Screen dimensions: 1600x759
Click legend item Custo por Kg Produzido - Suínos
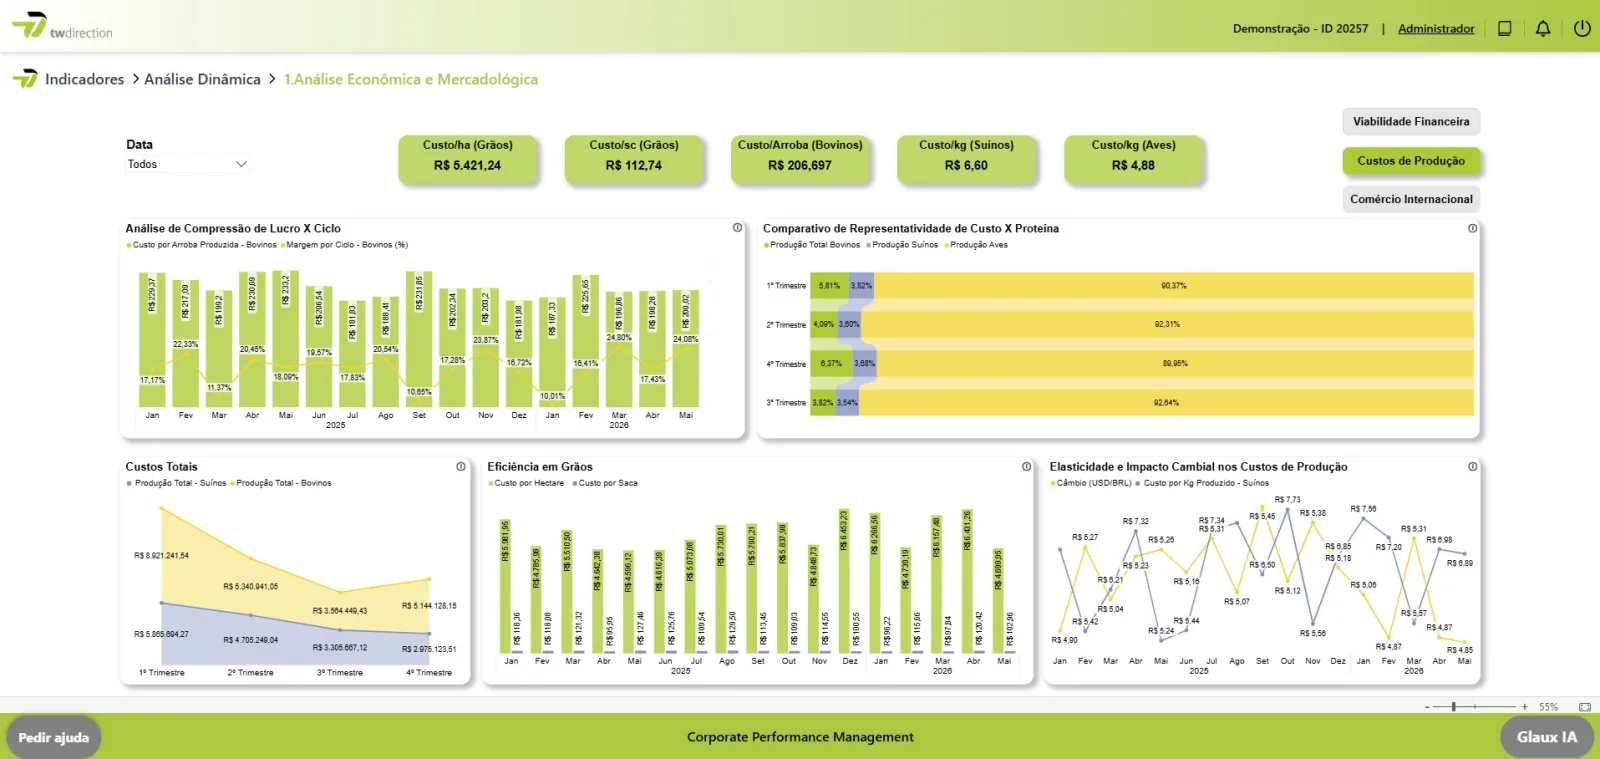tap(1203, 483)
